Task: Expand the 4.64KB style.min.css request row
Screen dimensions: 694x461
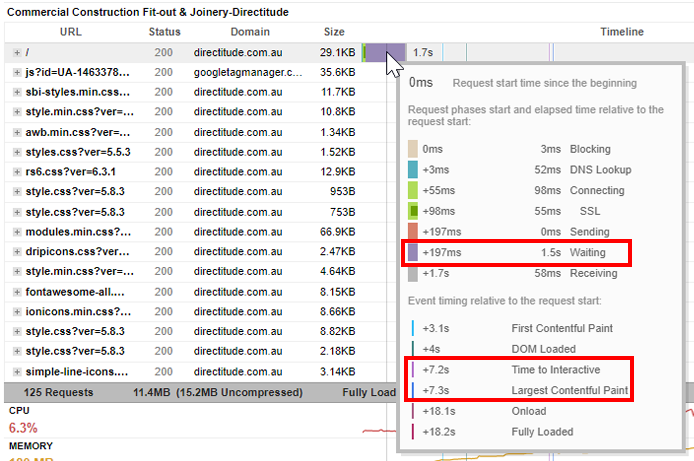Action: 17,271
